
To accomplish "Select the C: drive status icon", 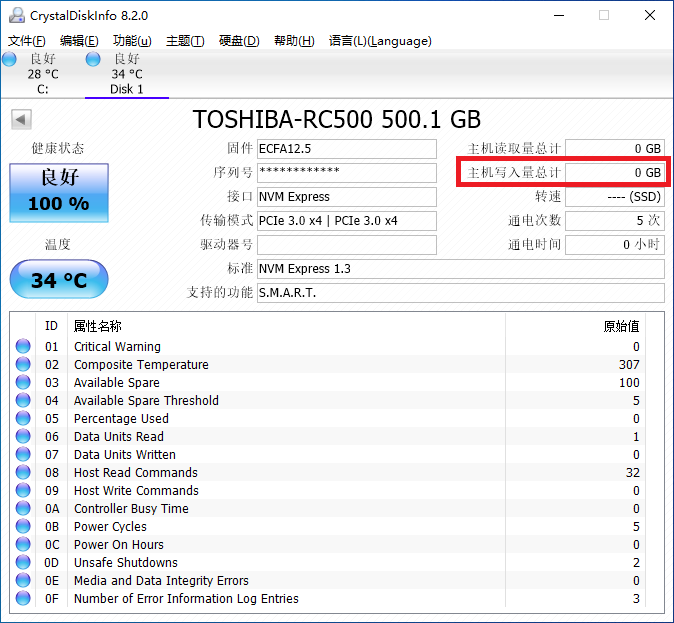I will [9, 59].
